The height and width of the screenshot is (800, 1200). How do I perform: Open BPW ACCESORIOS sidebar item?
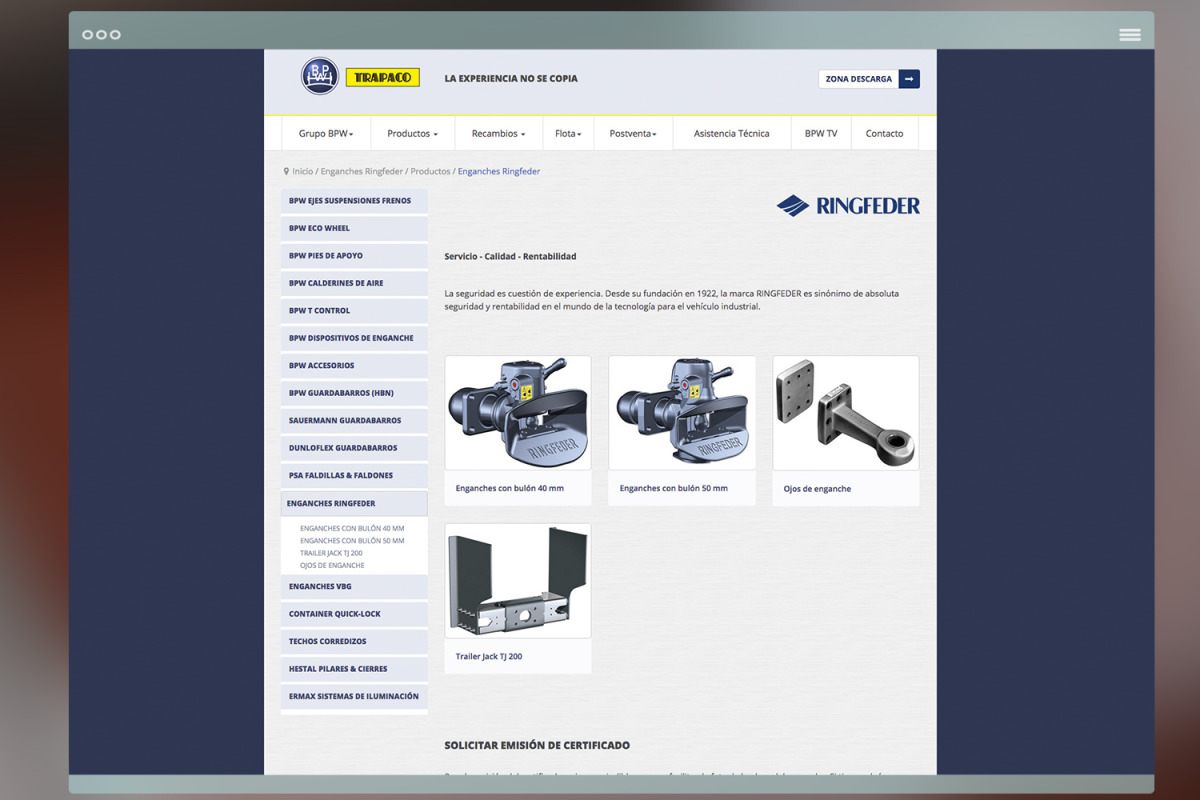(x=354, y=366)
